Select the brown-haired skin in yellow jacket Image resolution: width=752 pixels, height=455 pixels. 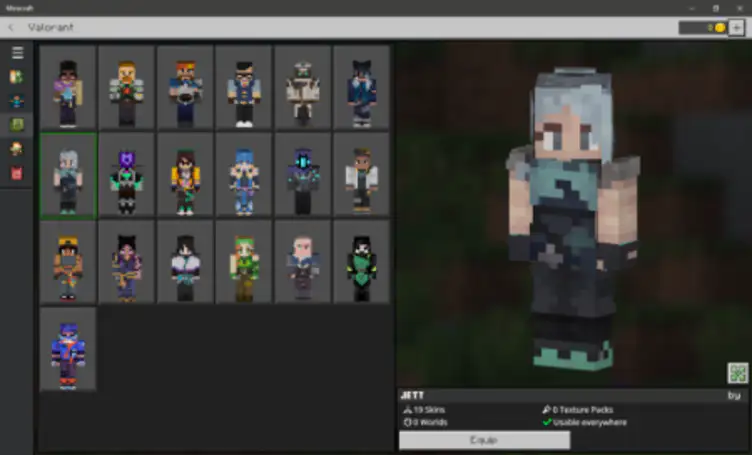pos(185,175)
